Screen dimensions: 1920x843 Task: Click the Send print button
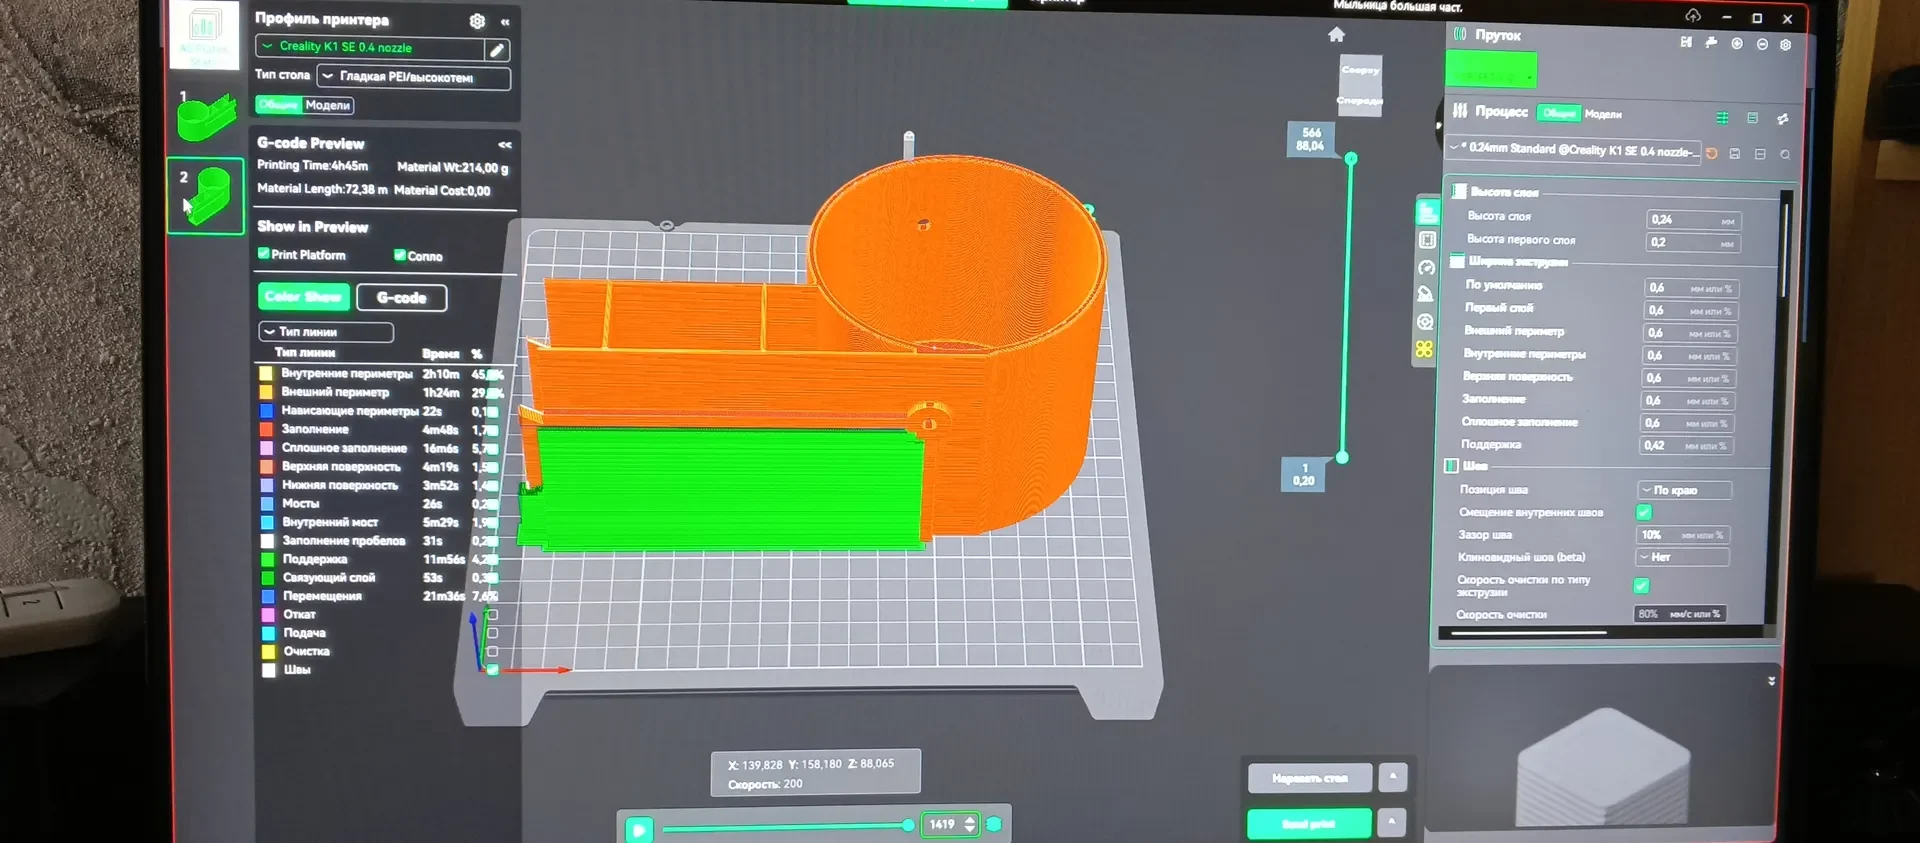coord(1308,824)
